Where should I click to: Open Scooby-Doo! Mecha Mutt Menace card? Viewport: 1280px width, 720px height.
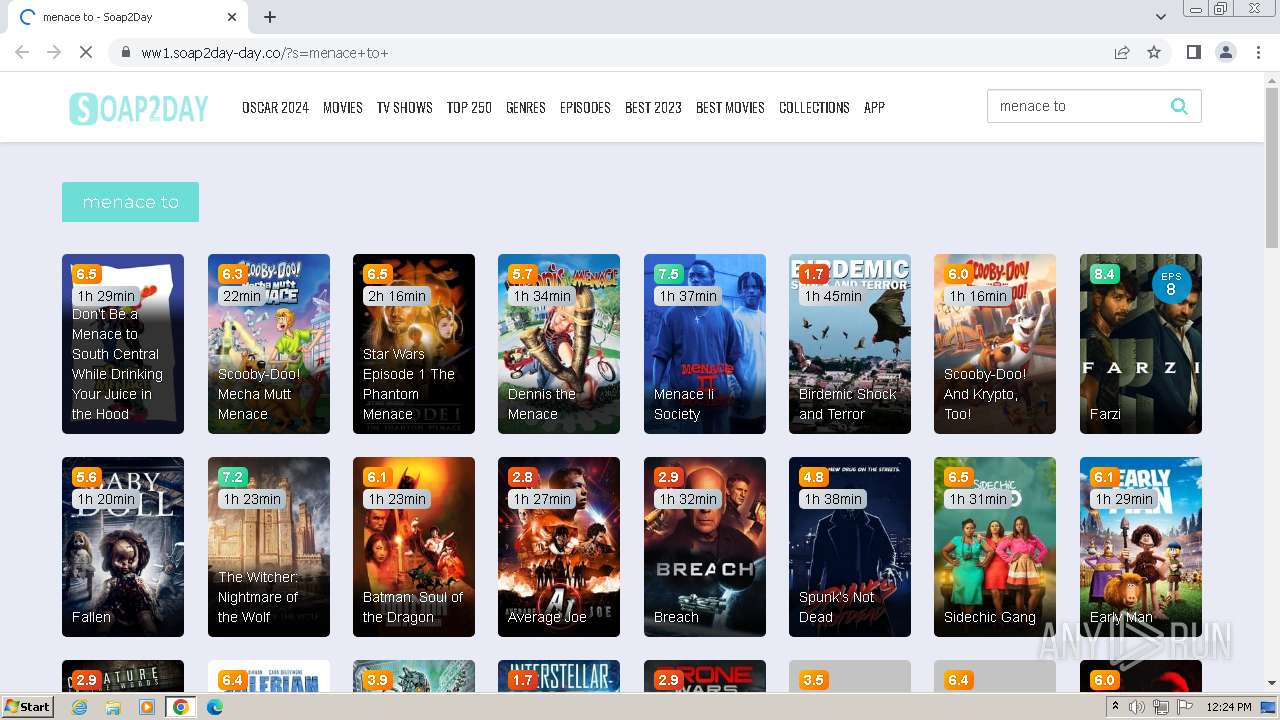[269, 344]
